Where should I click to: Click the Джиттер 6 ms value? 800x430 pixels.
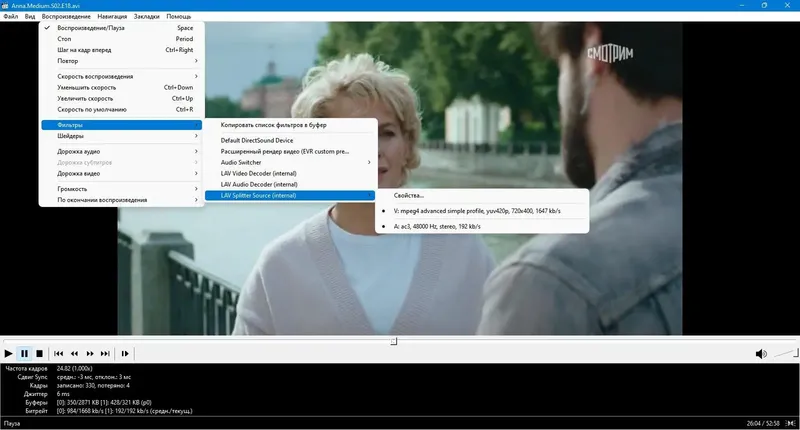coord(63,394)
